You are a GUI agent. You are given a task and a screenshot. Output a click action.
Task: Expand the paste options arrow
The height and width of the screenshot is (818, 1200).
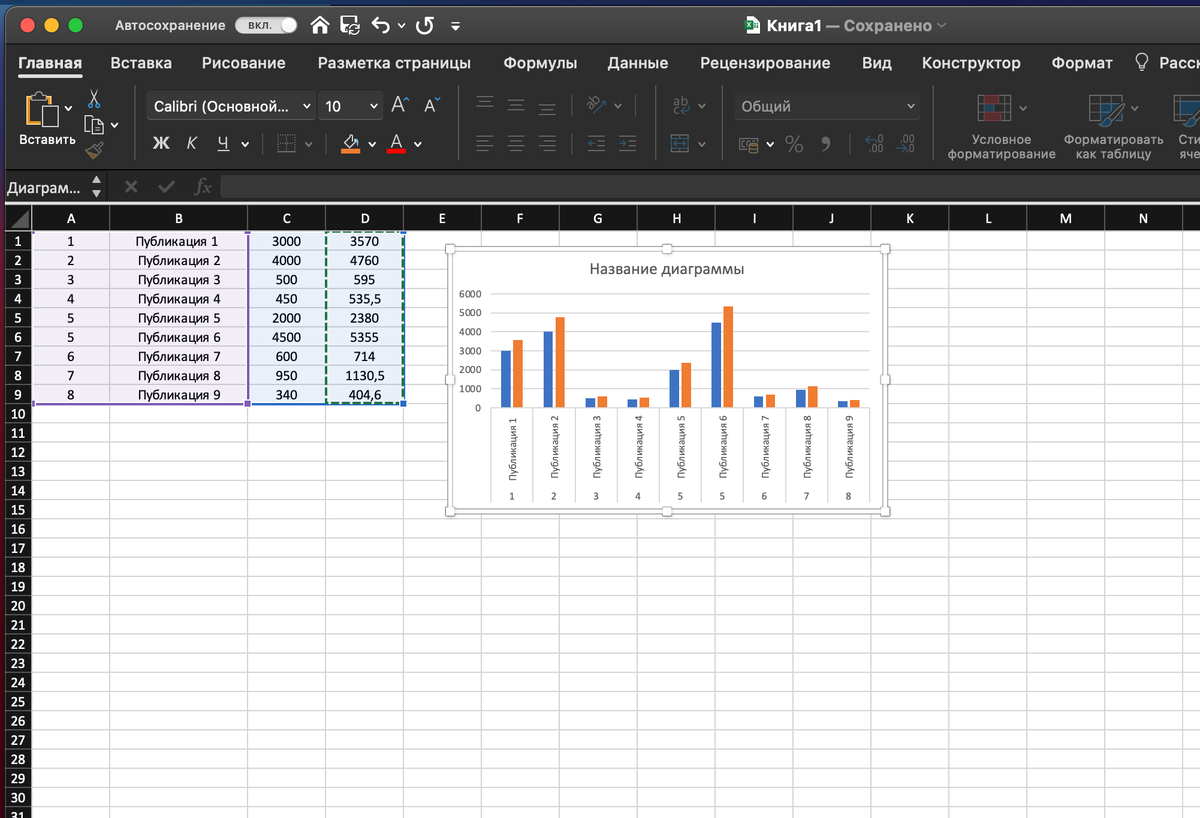point(68,107)
